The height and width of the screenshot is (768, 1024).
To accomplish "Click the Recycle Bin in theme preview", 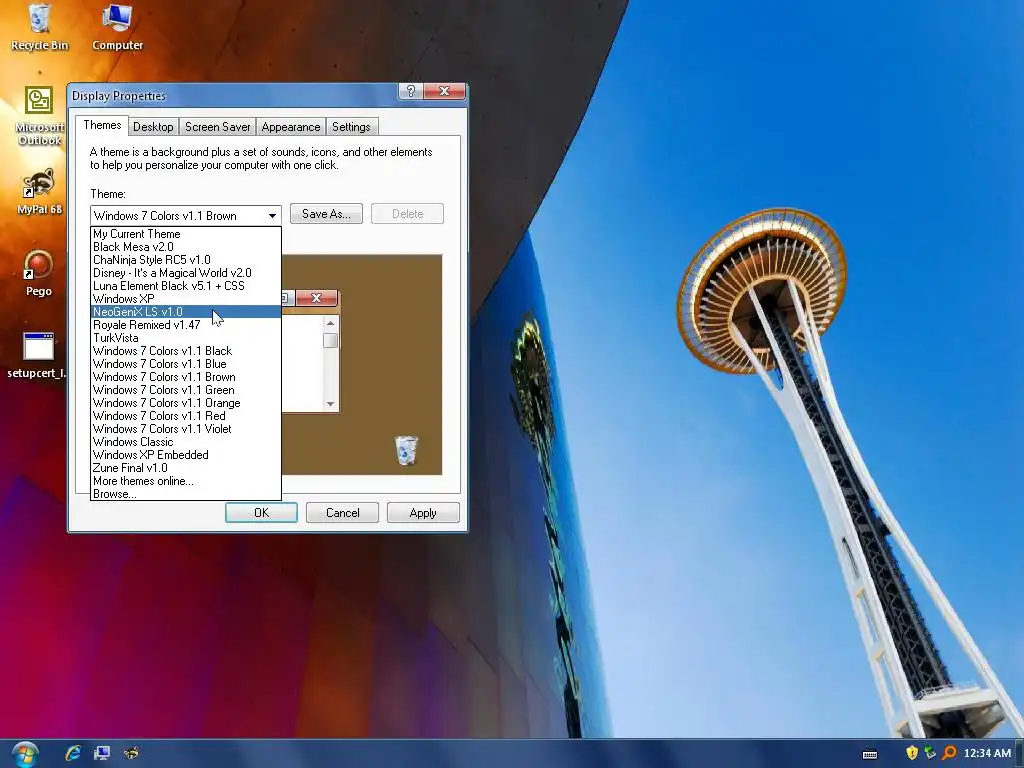I will [x=406, y=450].
